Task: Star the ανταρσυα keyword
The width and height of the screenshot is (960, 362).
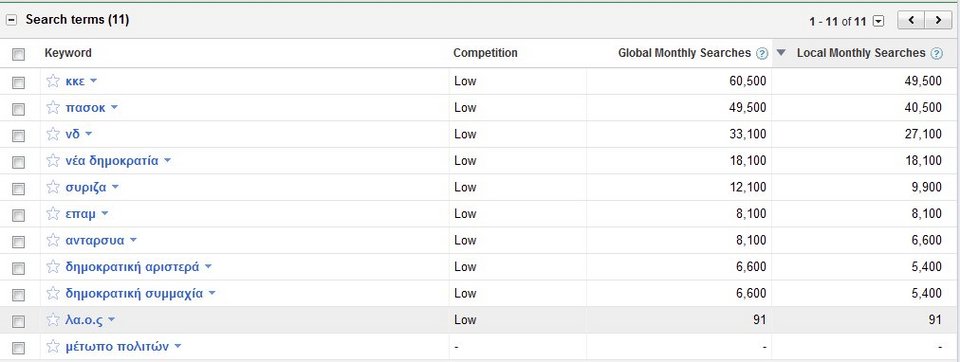Action: pyautogui.click(x=53, y=240)
